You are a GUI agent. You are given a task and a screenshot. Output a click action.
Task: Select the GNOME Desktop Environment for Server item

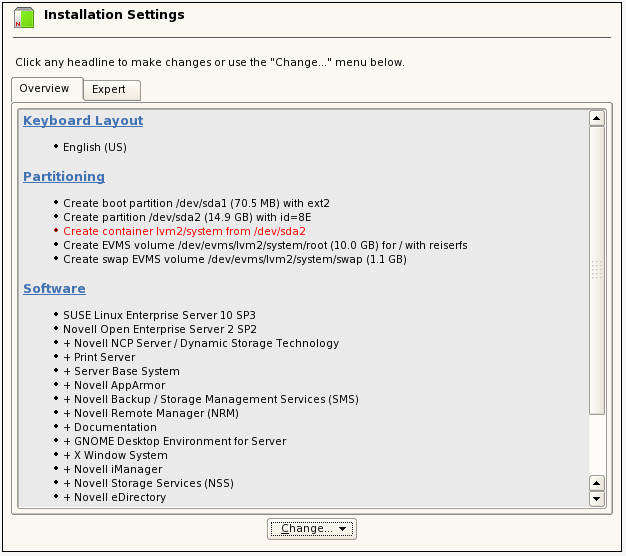174,441
